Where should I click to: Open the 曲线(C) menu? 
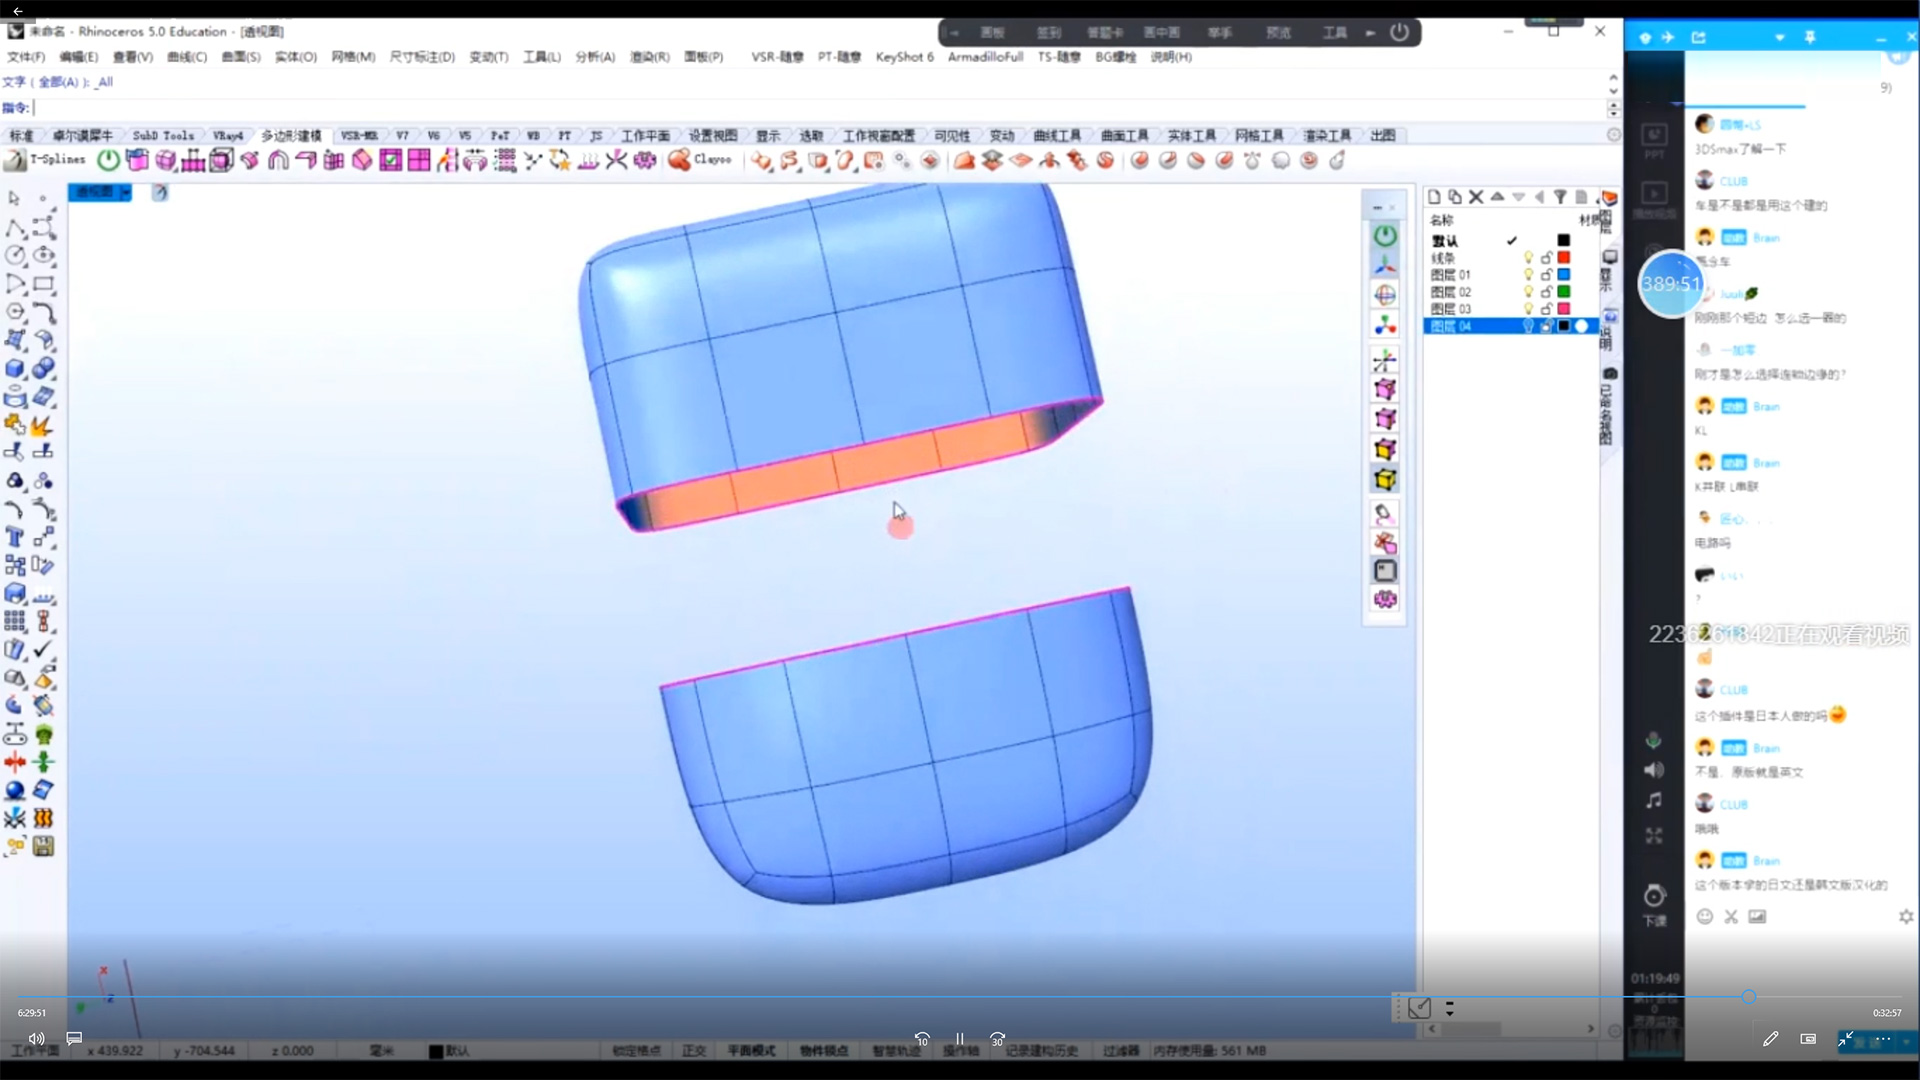click(187, 57)
